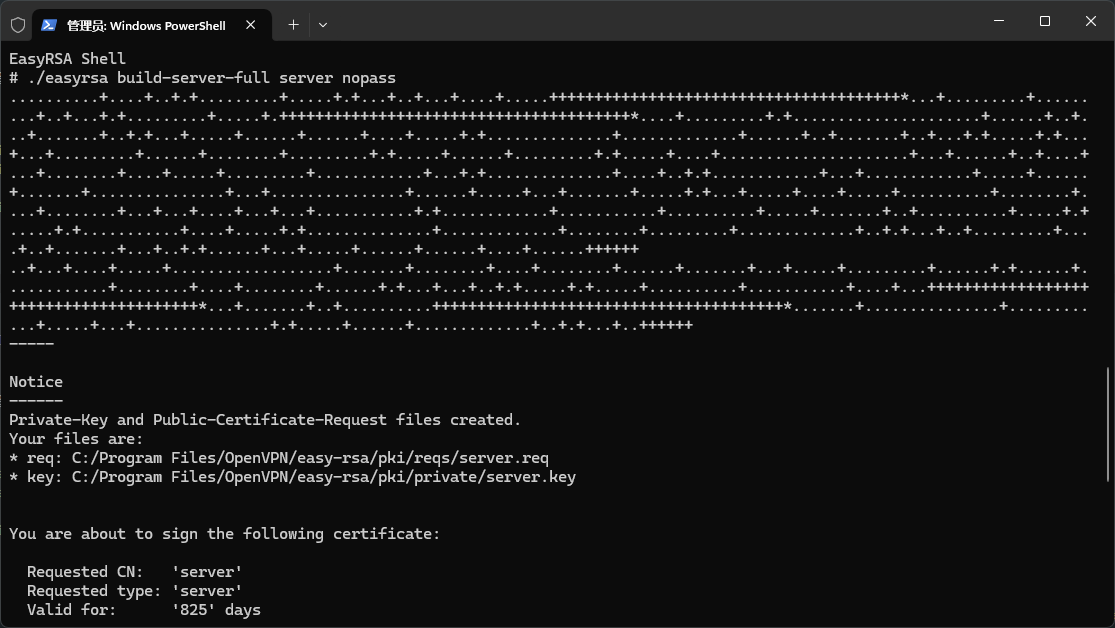The height and width of the screenshot is (628, 1115).
Task: Minimize the terminal window
Action: click(999, 21)
